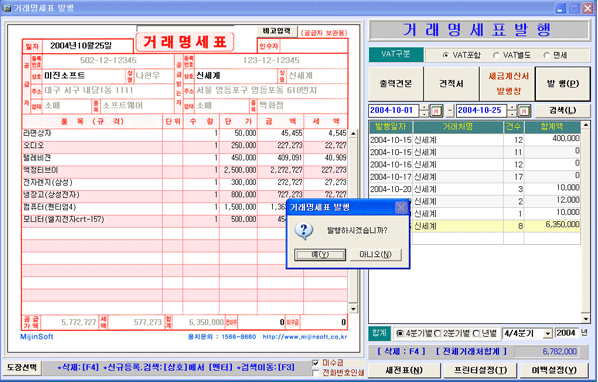Open the 4/4분기 quarter dropdown
The width and height of the screenshot is (598, 382).
(547, 334)
